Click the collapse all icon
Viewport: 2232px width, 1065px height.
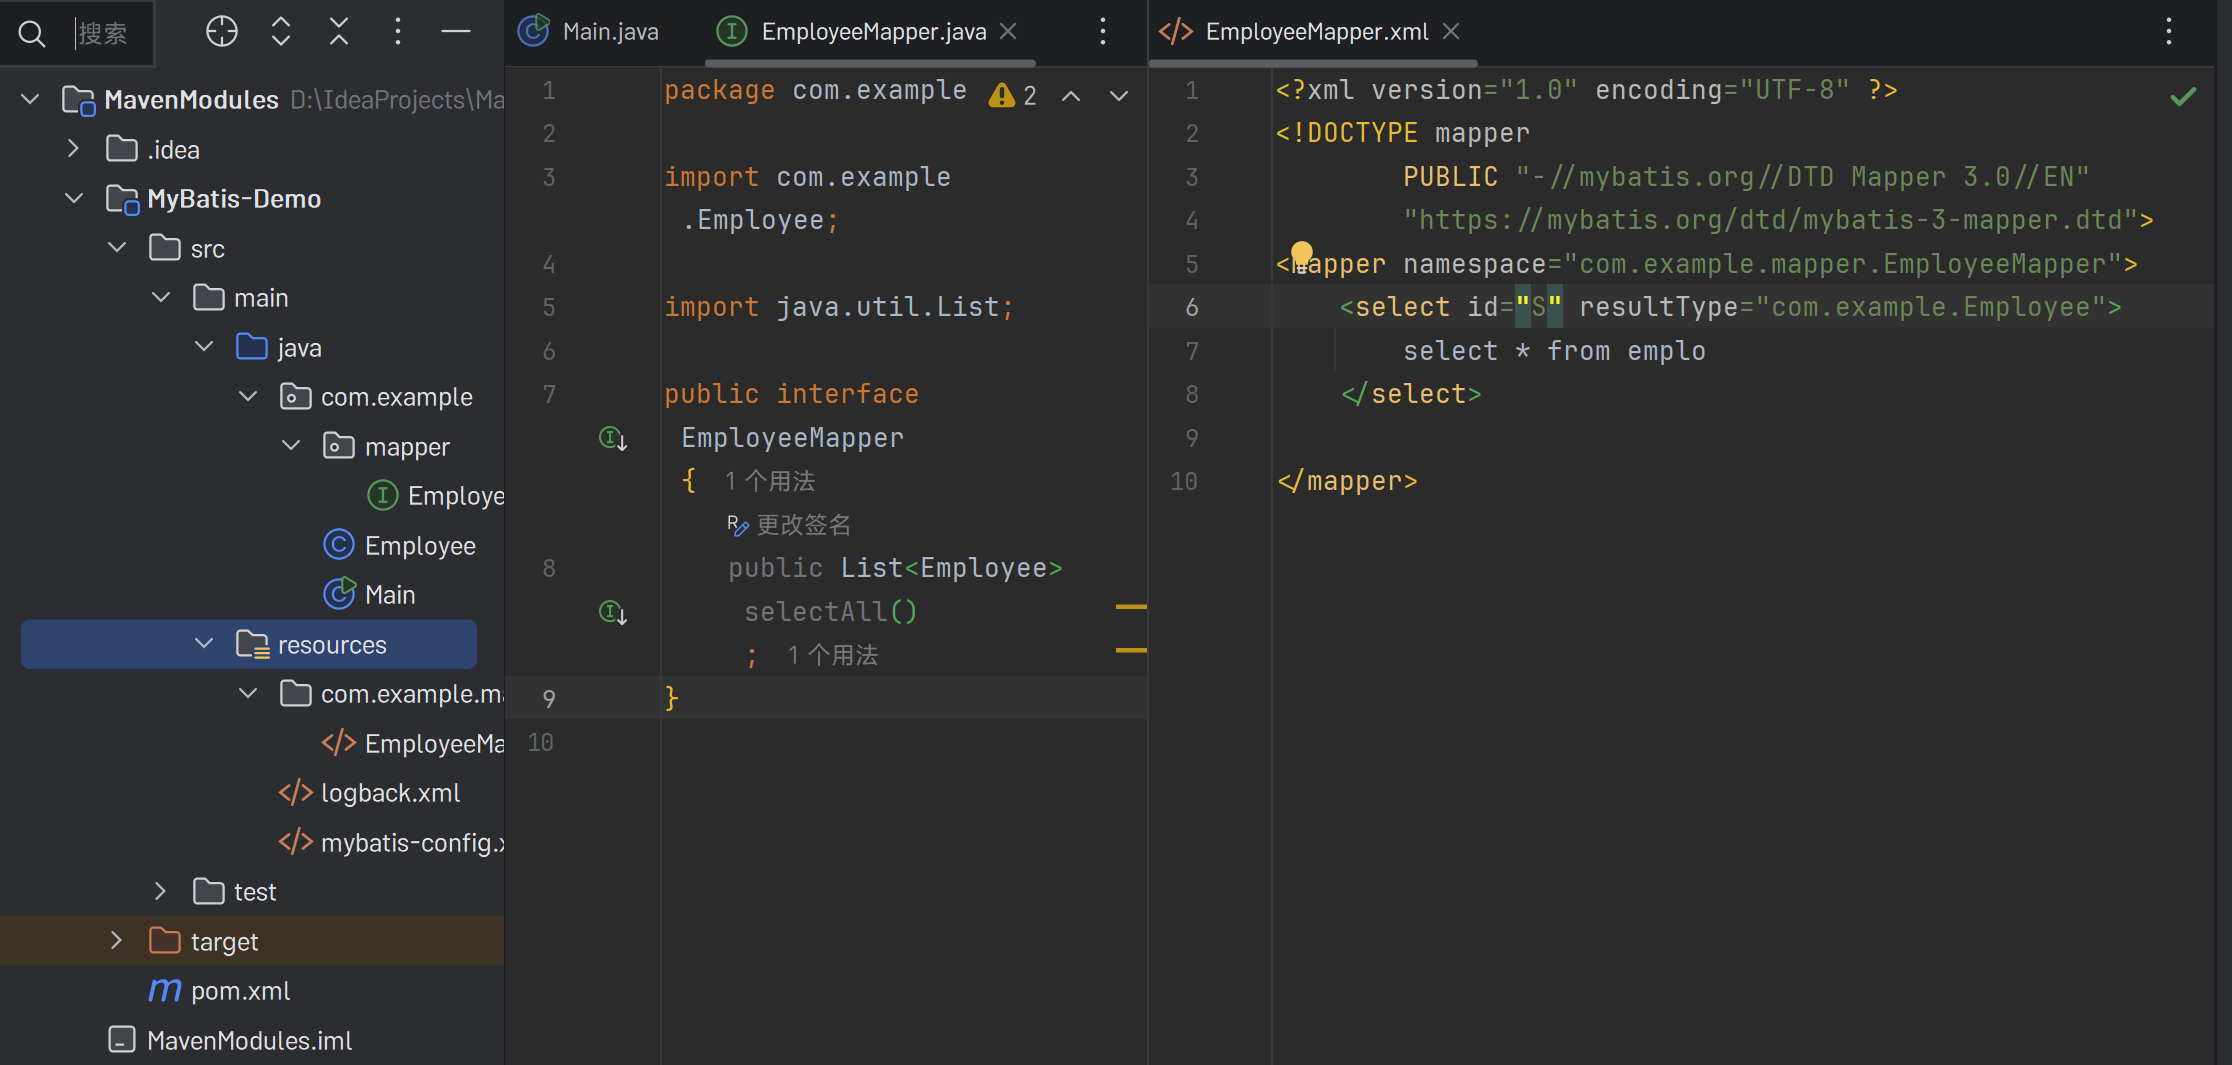(x=339, y=32)
